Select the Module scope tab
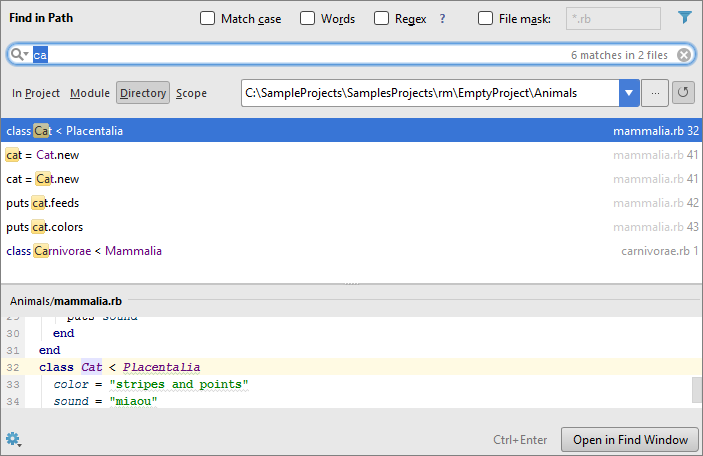Screen dimensions: 703x456 (90, 93)
